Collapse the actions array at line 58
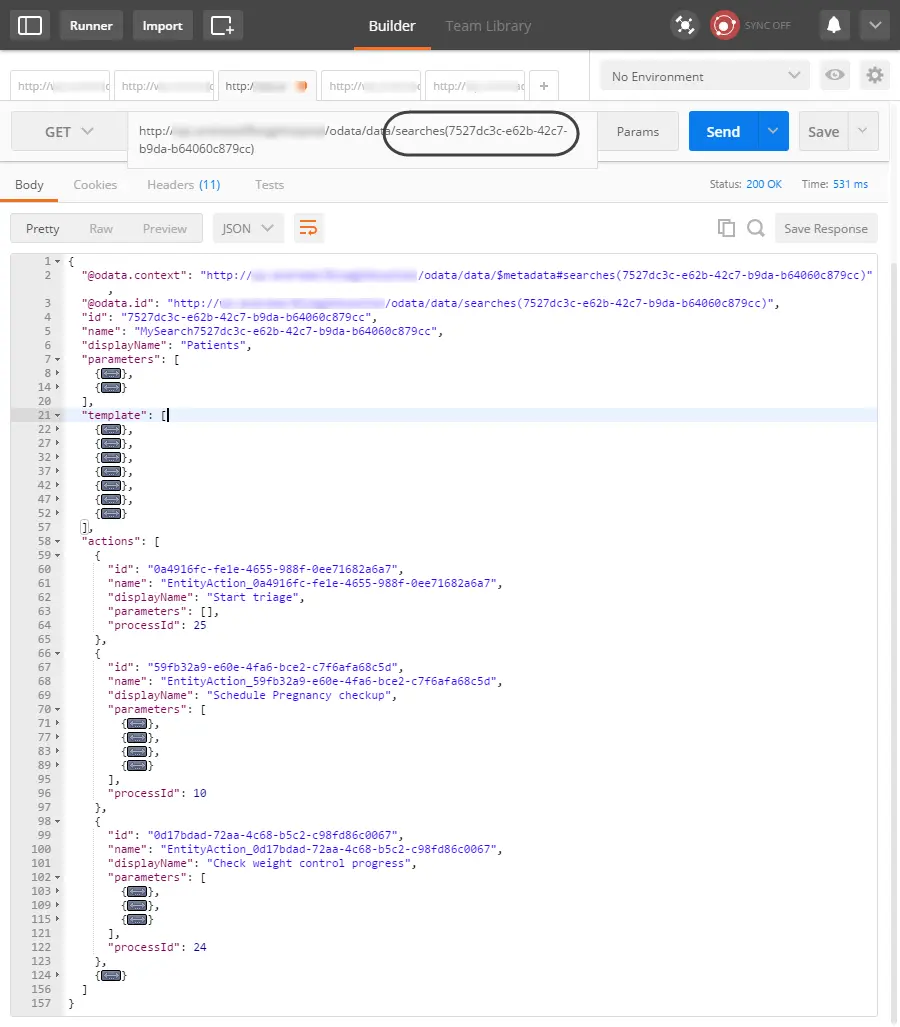This screenshot has width=900, height=1027. point(58,542)
